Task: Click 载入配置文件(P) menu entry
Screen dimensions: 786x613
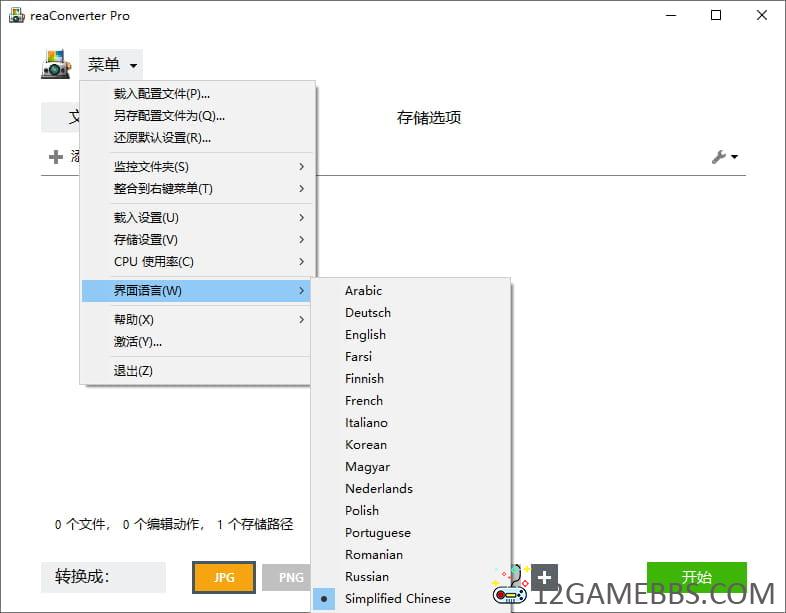Action: pyautogui.click(x=161, y=94)
